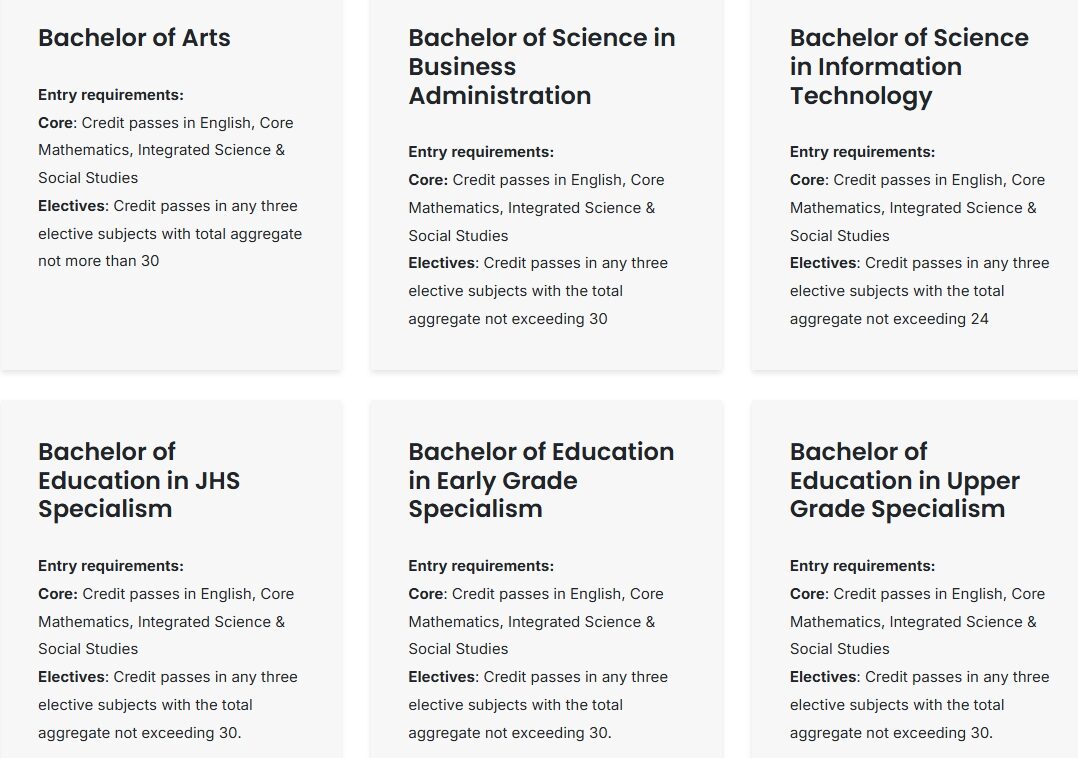Select the Core label in JHS Specialism card
The width and height of the screenshot is (1078, 758).
(56, 594)
